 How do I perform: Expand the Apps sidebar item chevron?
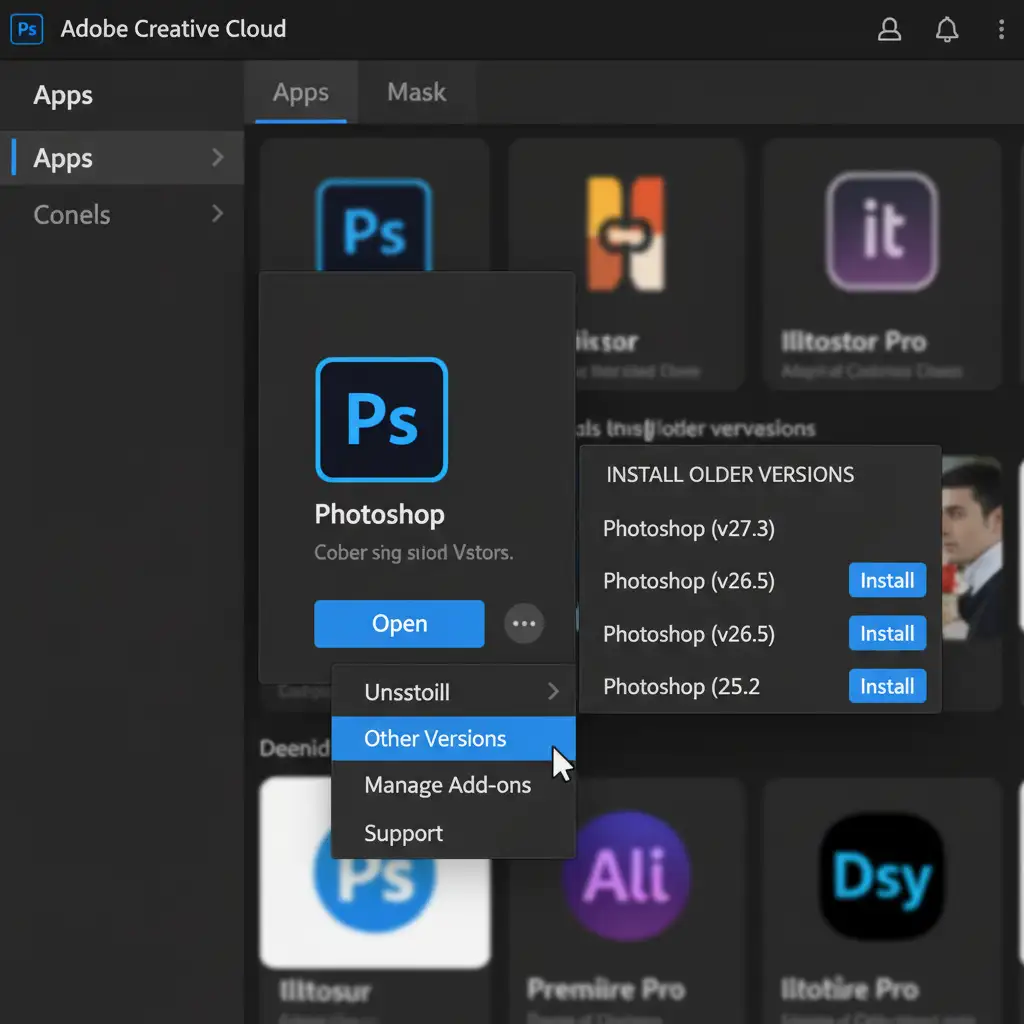217,157
